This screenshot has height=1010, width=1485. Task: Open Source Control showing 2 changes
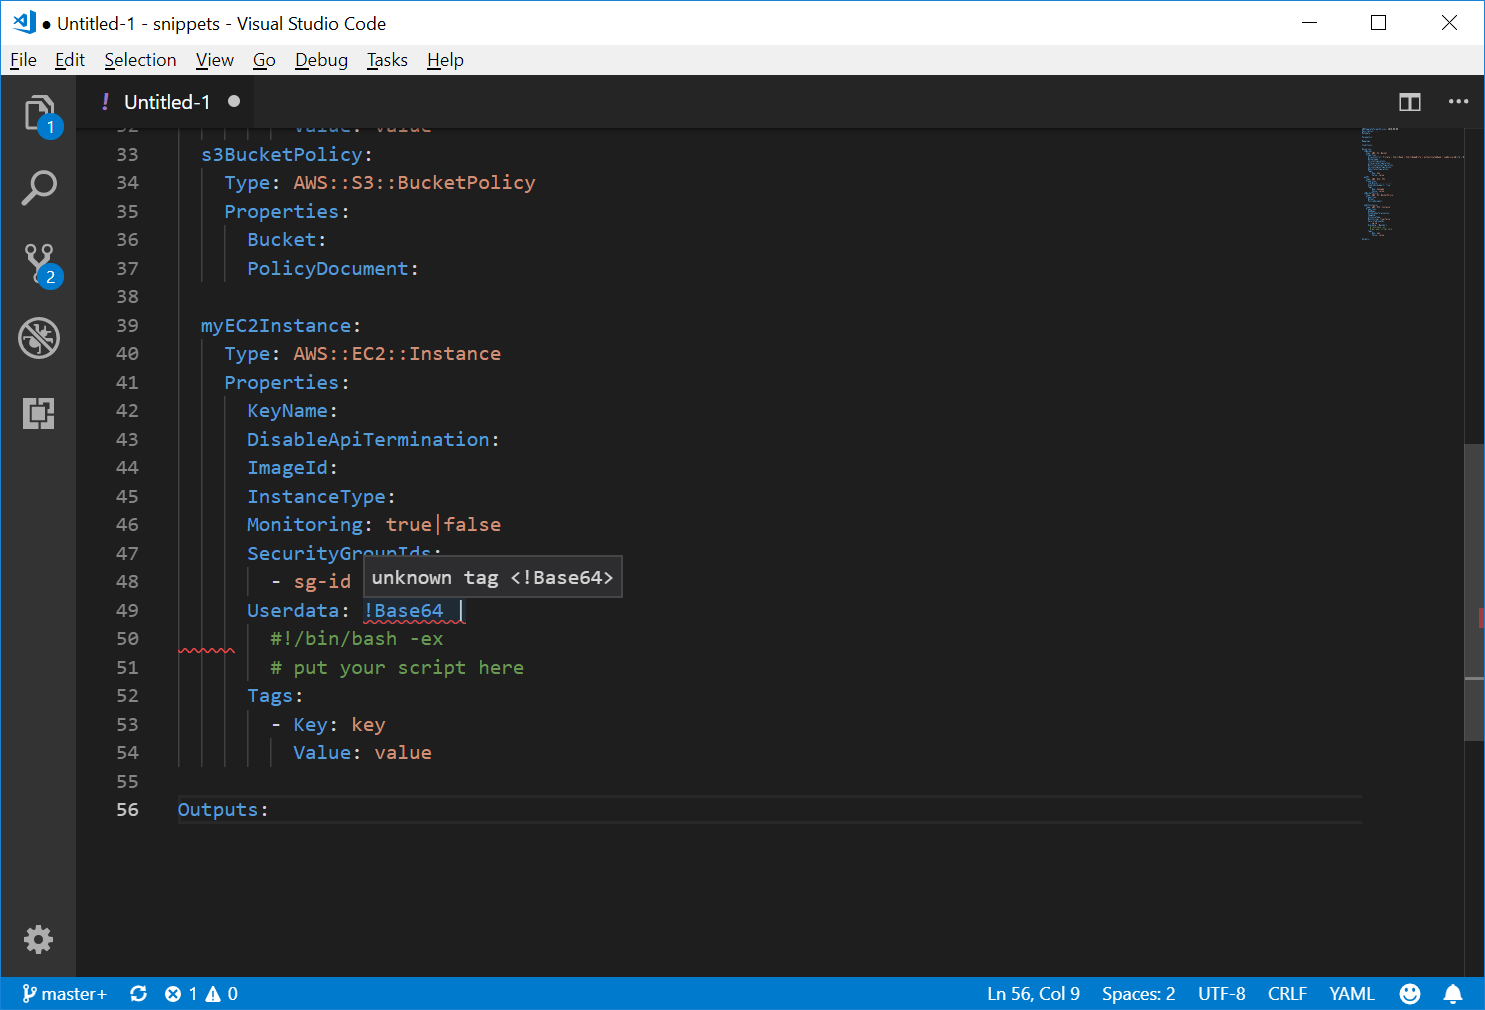point(39,262)
